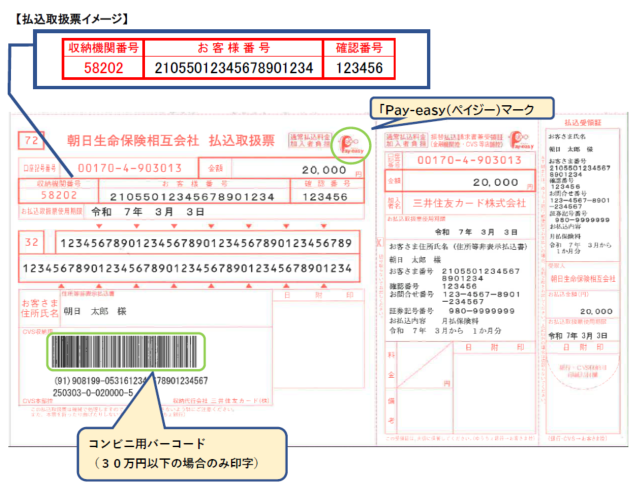Click the 20,000 amount on the left slip
Viewport: 636px width, 484px height.
click(324, 170)
